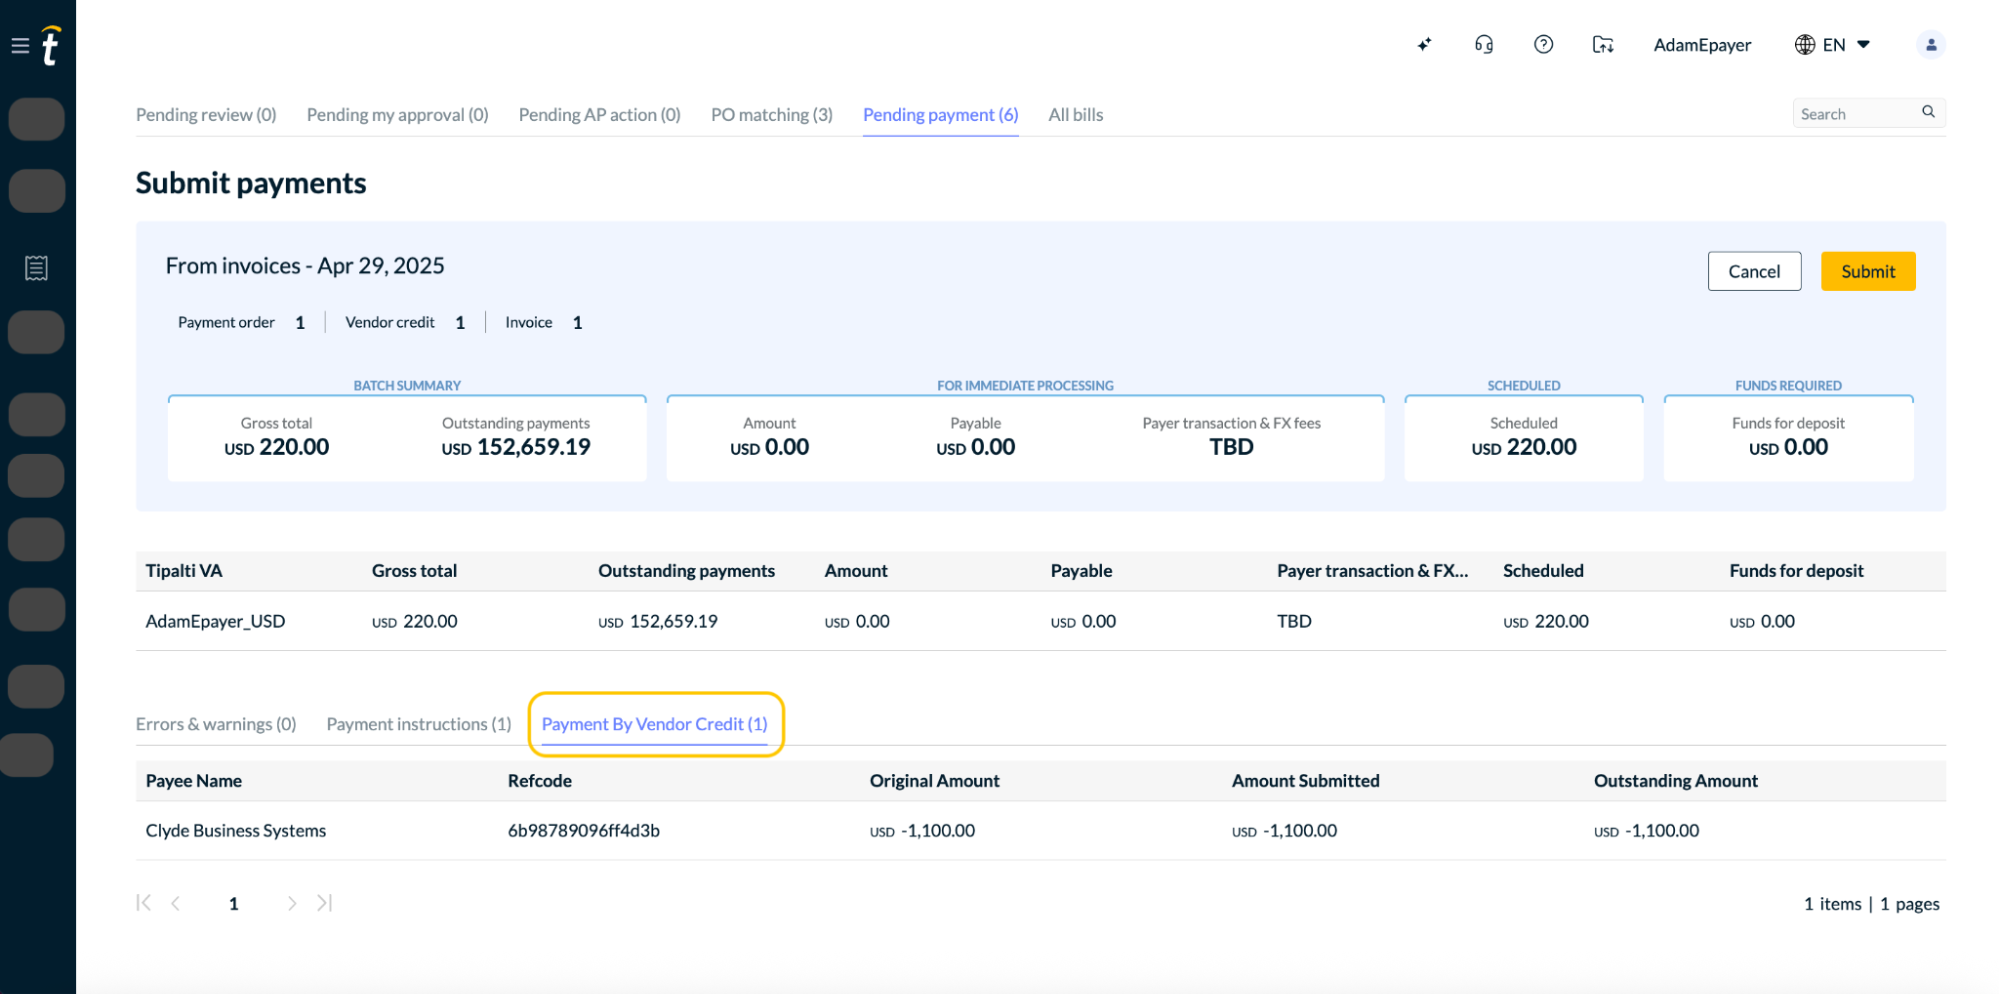The image size is (1999, 994).
Task: Click the Funds for deposit summary card
Action: [x=1788, y=438]
